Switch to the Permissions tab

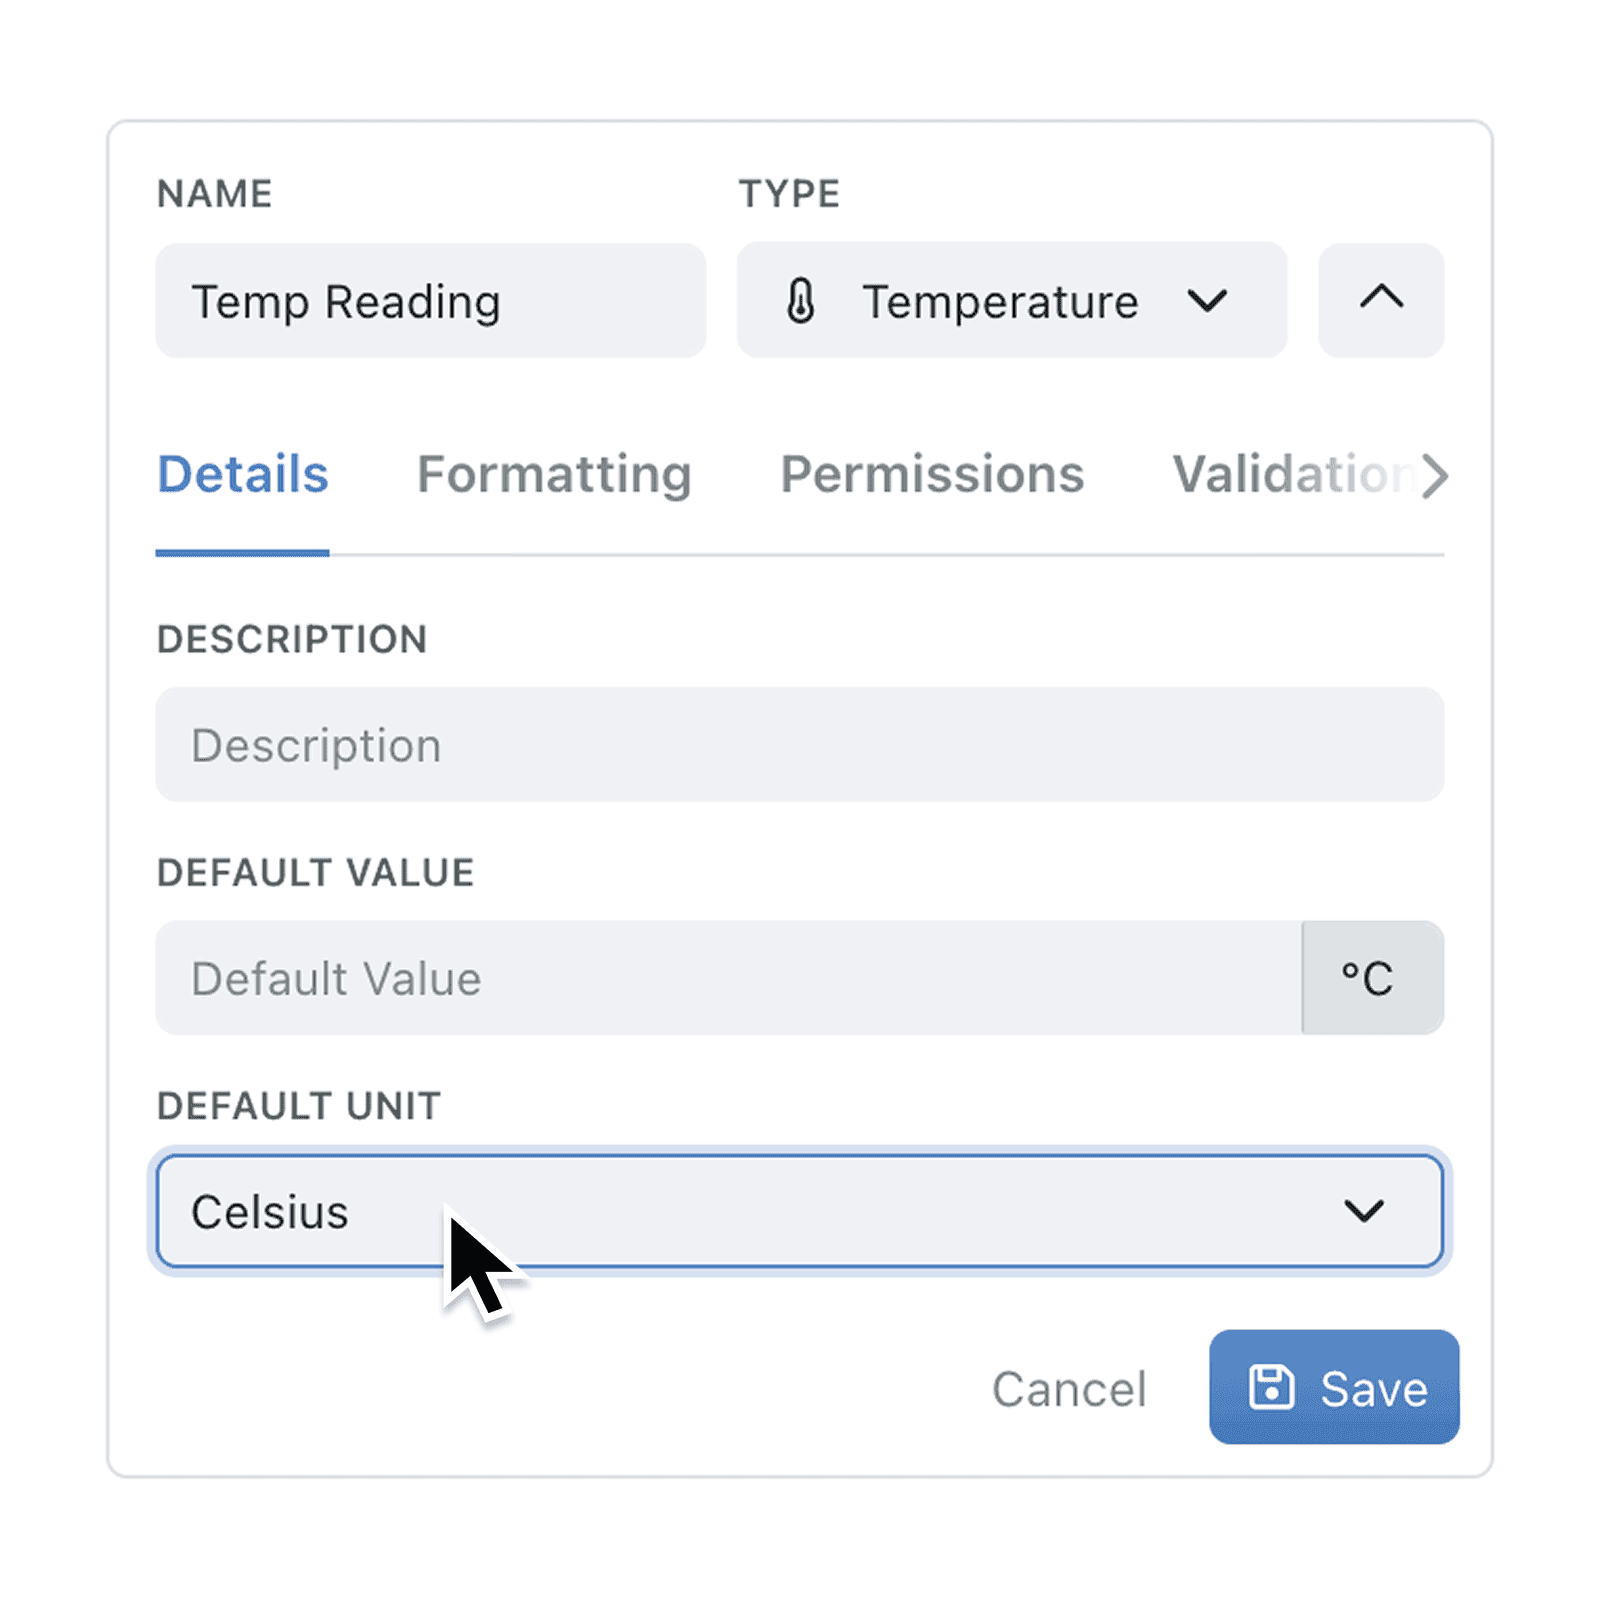click(932, 474)
